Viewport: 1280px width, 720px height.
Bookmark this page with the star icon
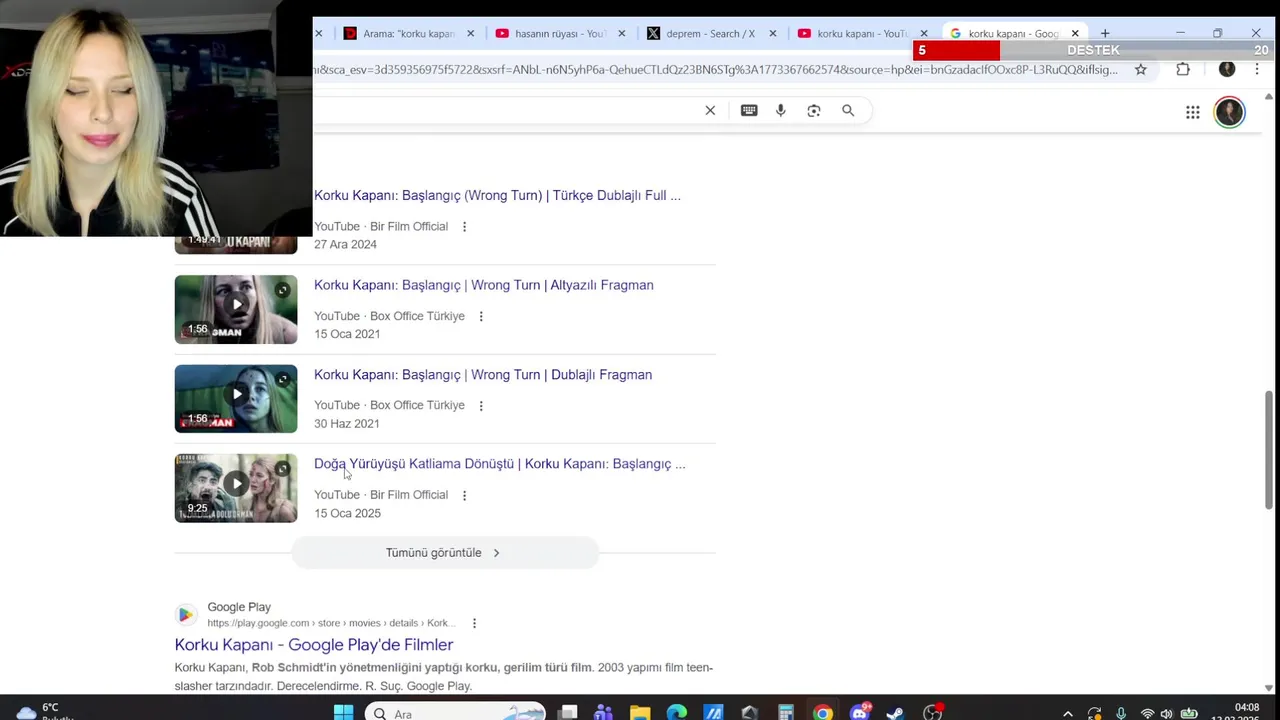tap(1140, 69)
